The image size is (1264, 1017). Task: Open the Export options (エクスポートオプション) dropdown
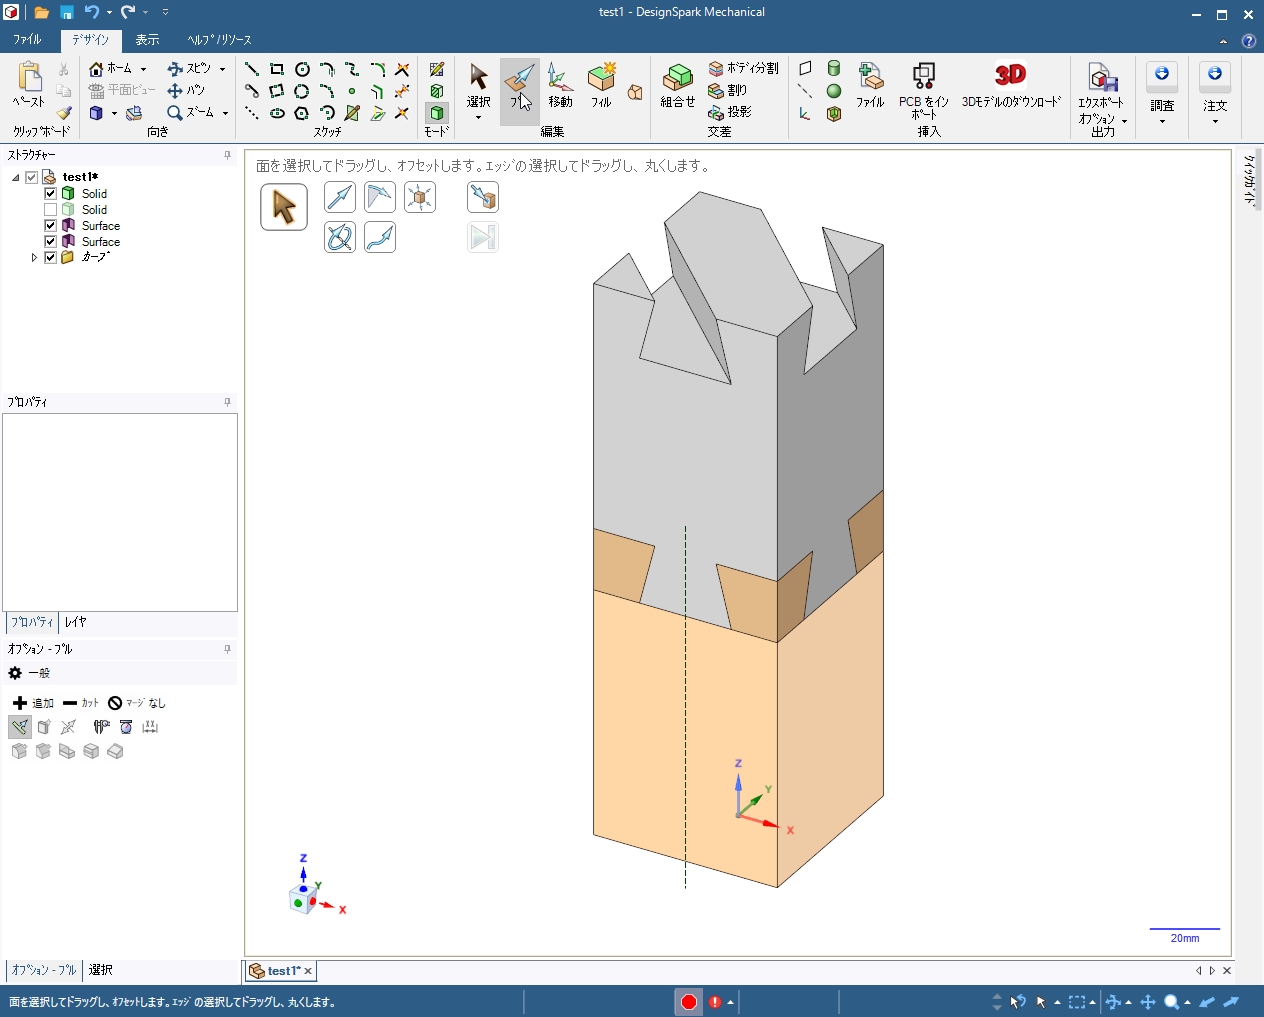1124,121
